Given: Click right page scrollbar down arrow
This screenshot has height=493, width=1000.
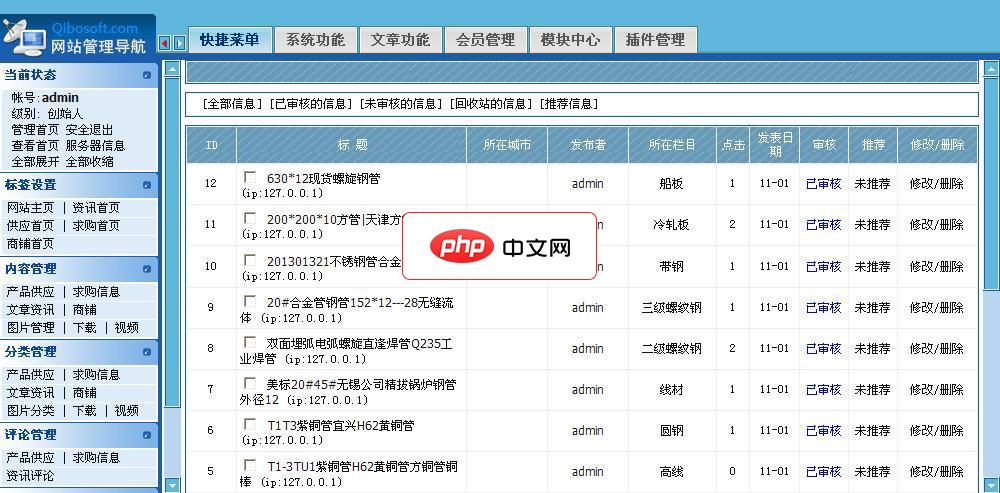Looking at the screenshot, I should point(991,484).
